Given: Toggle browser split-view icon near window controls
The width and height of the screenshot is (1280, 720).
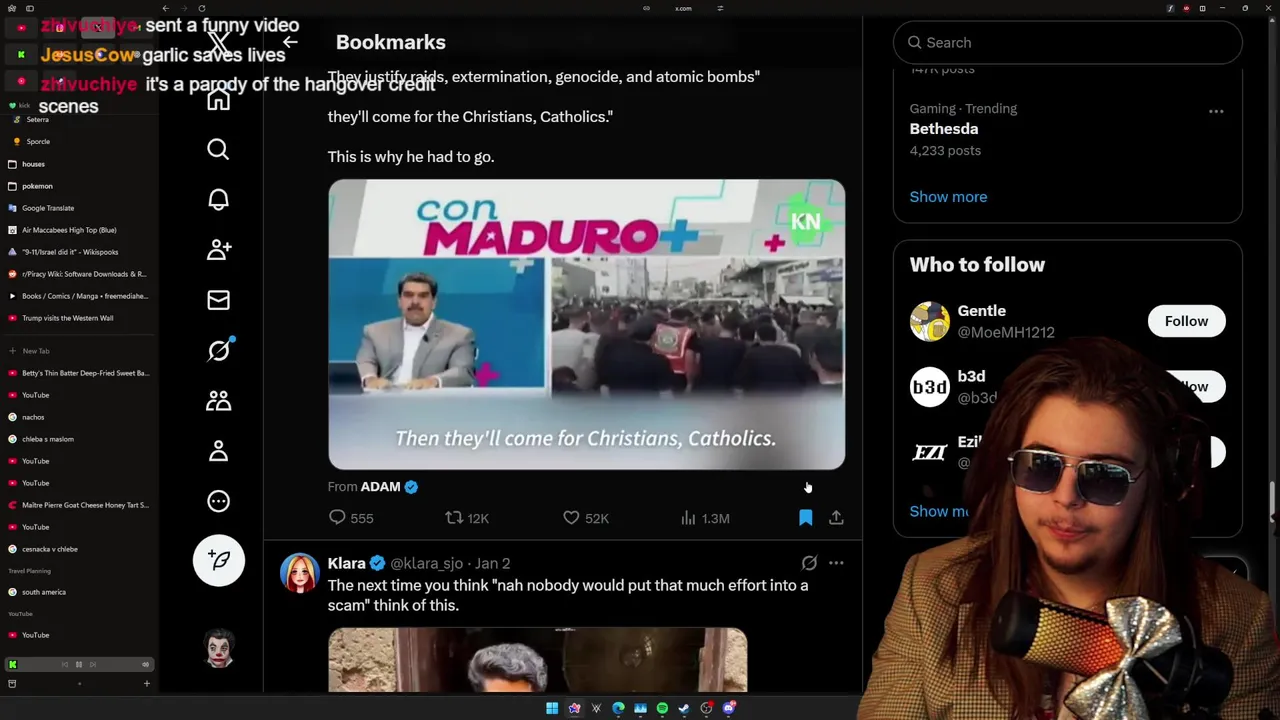Looking at the screenshot, I should point(1202,8).
